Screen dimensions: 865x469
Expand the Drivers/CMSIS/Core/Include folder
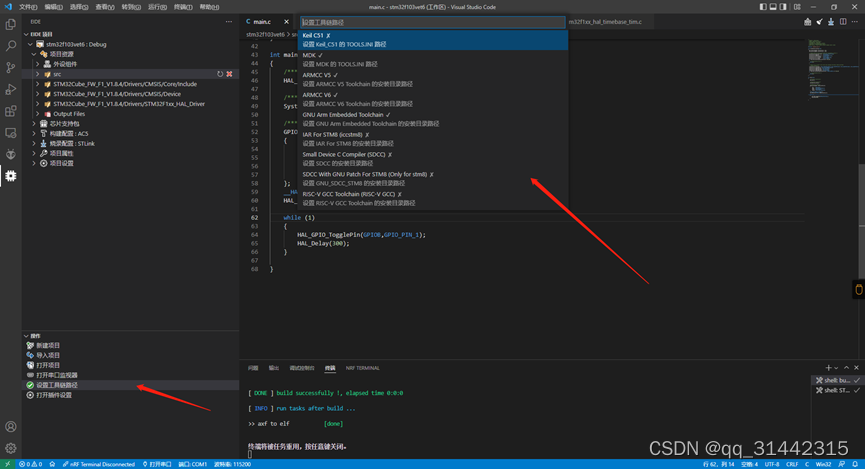click(x=38, y=84)
